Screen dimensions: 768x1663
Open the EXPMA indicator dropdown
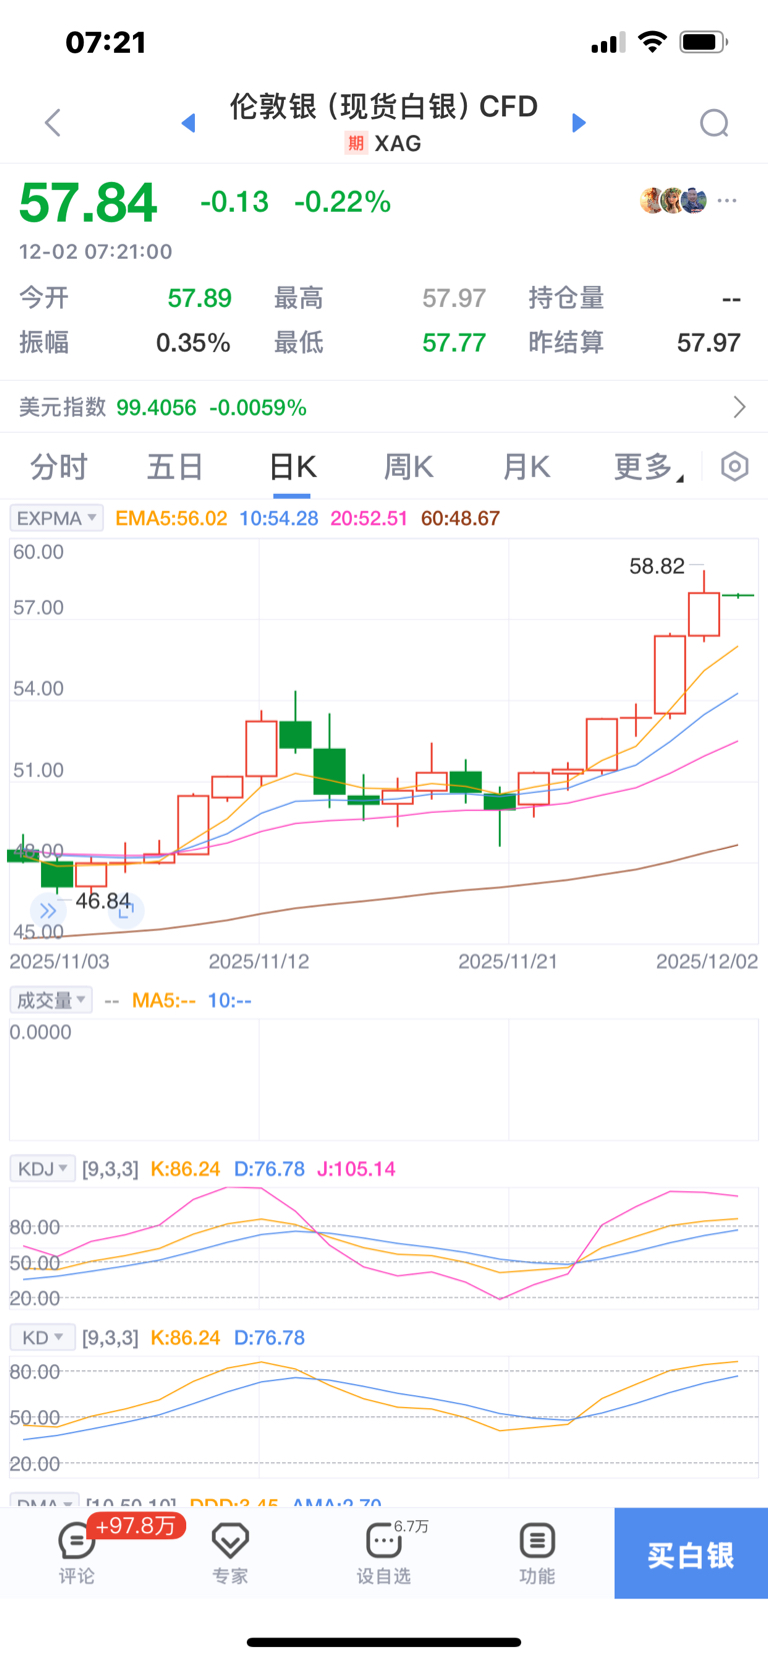pos(56,518)
